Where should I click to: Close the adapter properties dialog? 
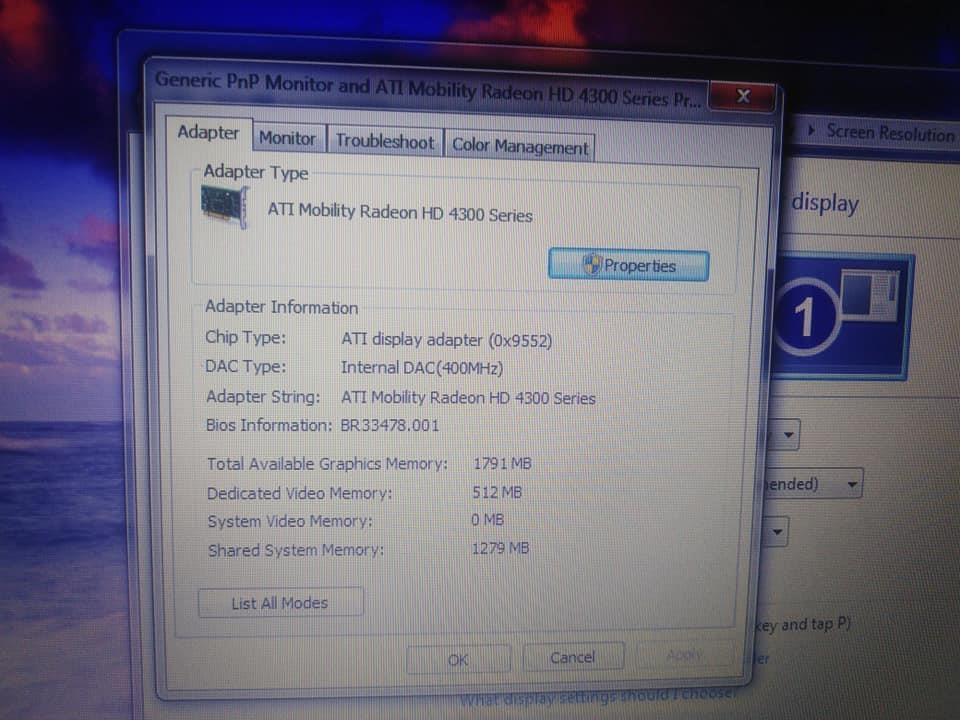743,97
